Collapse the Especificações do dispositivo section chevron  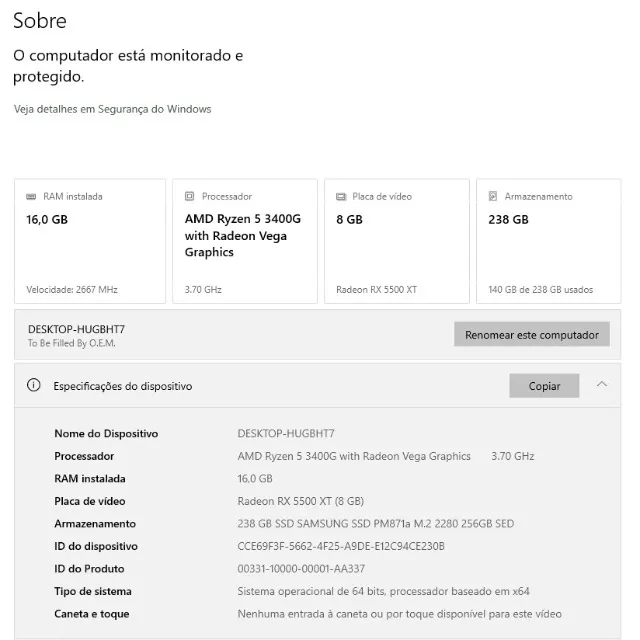tap(602, 384)
